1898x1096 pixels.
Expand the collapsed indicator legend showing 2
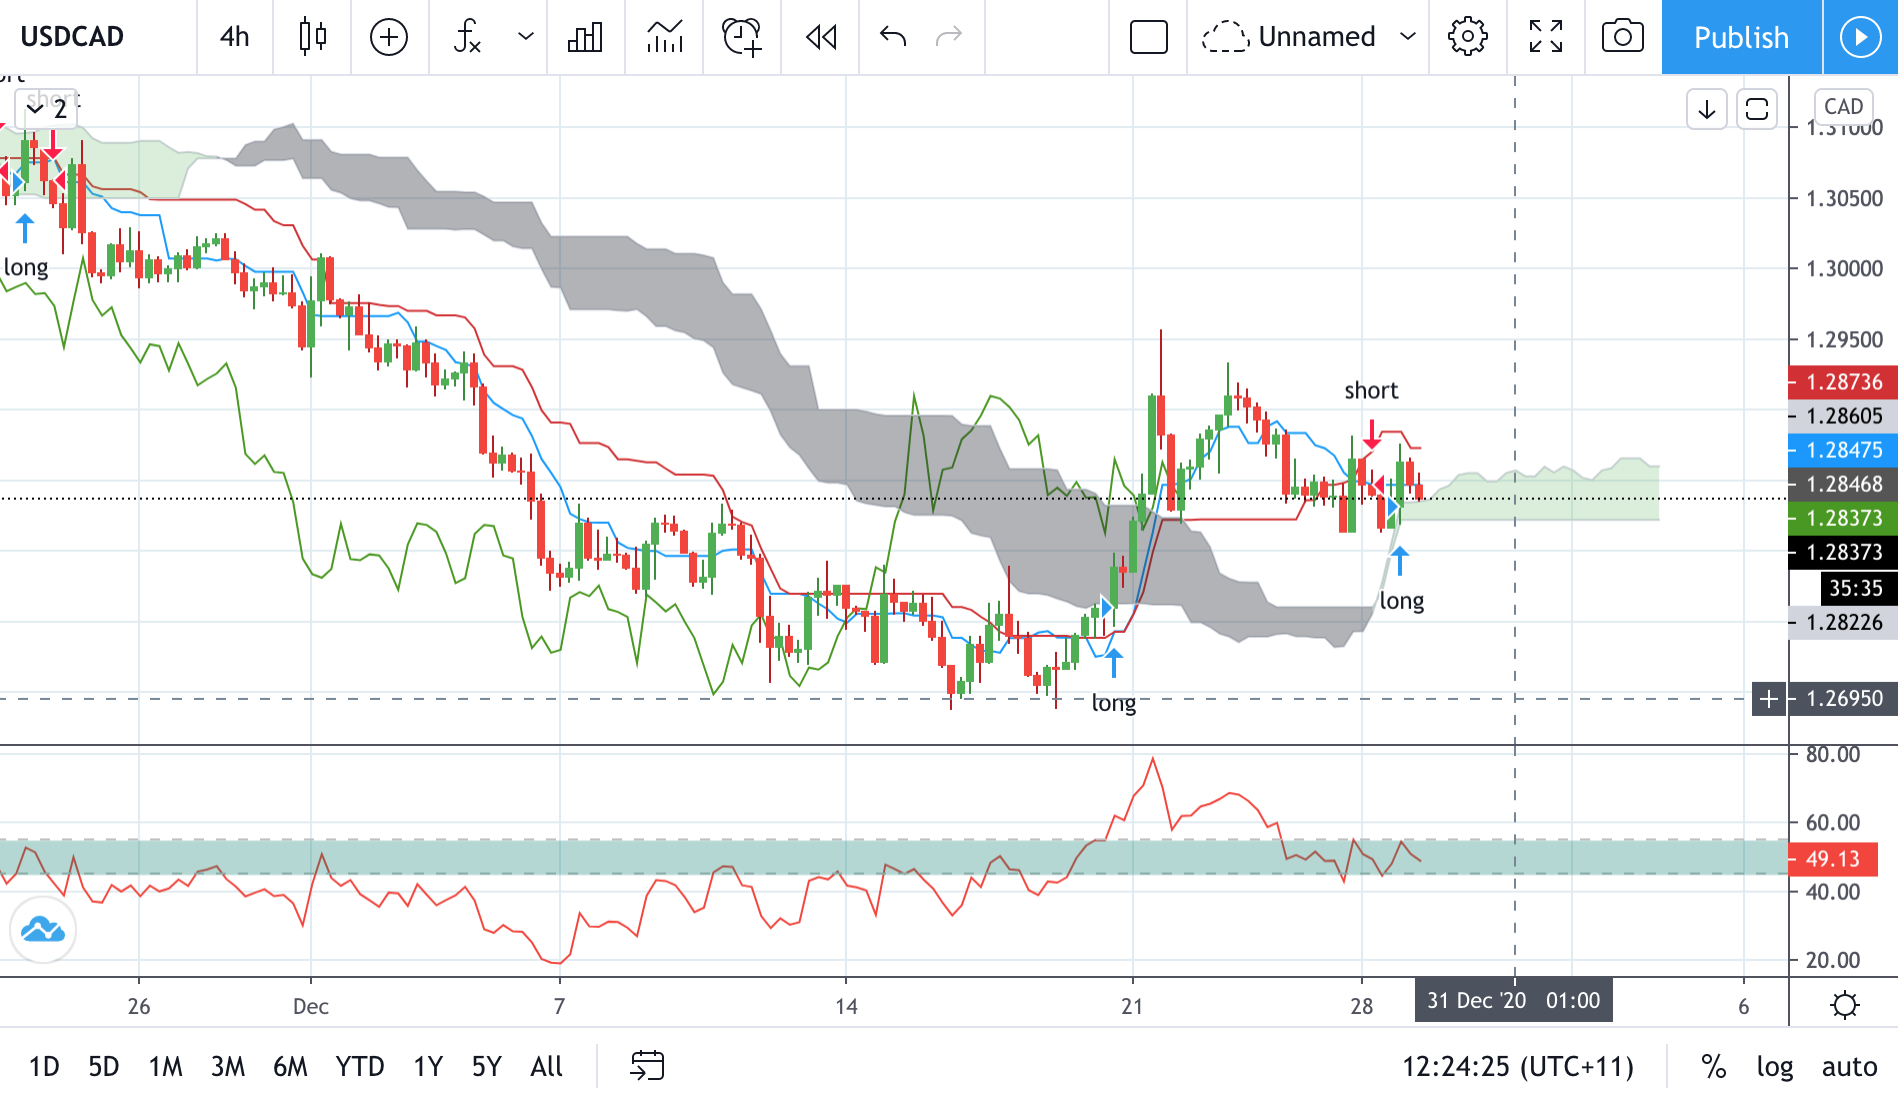pyautogui.click(x=47, y=109)
